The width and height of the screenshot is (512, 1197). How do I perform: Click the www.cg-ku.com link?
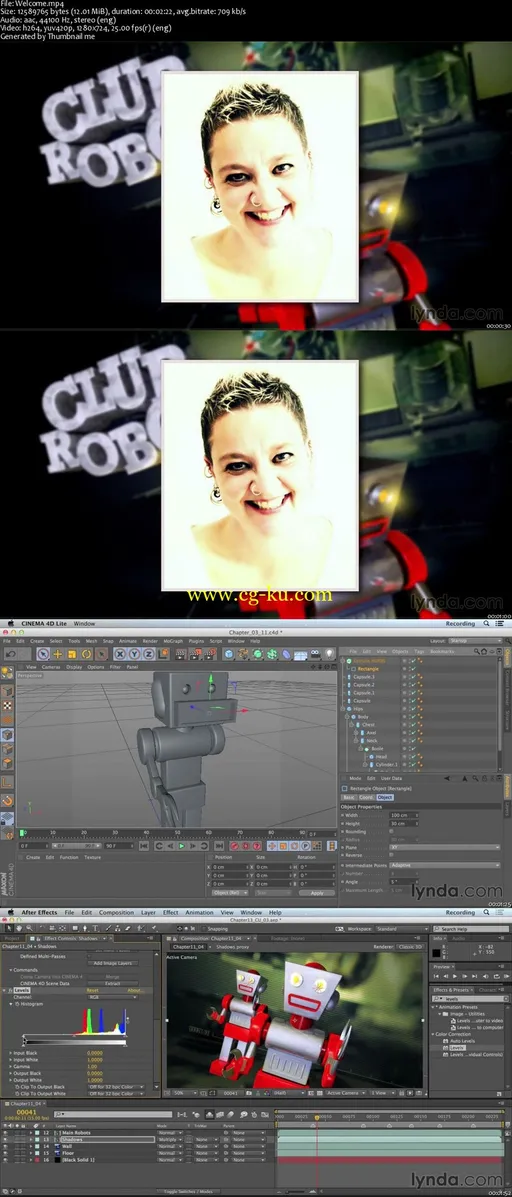tap(259, 595)
